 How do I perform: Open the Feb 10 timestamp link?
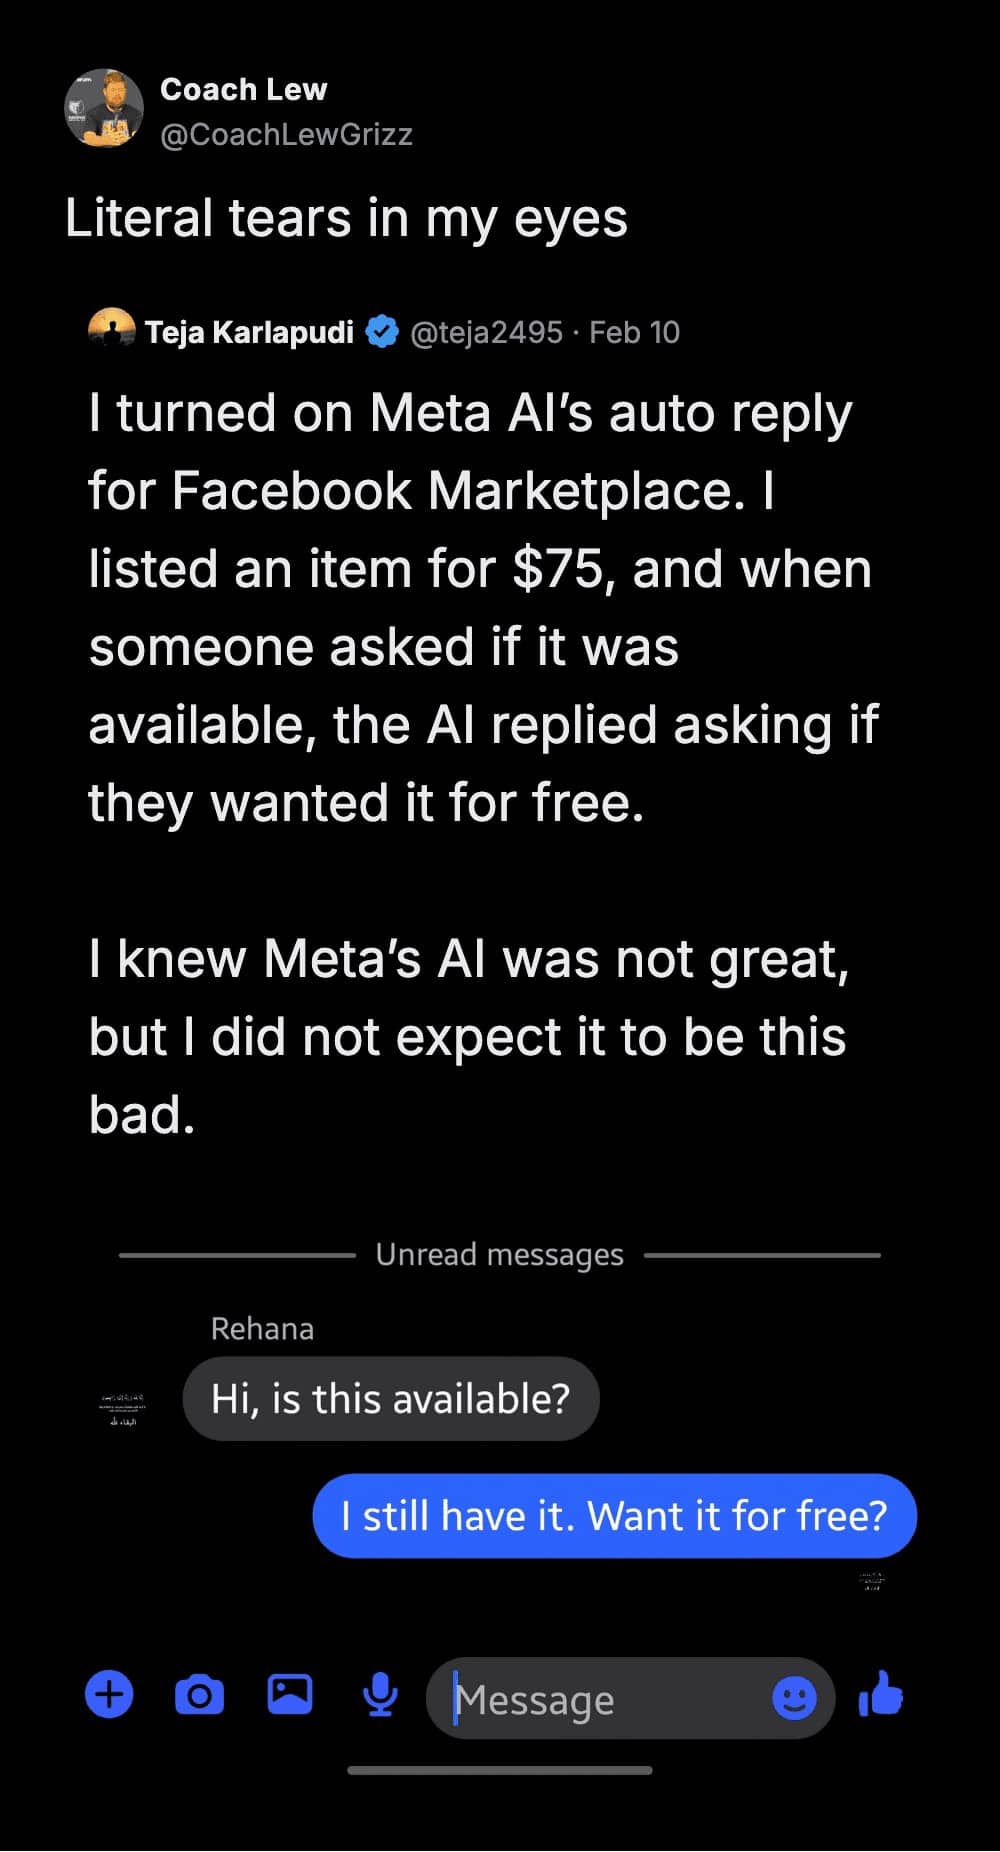coord(637,331)
